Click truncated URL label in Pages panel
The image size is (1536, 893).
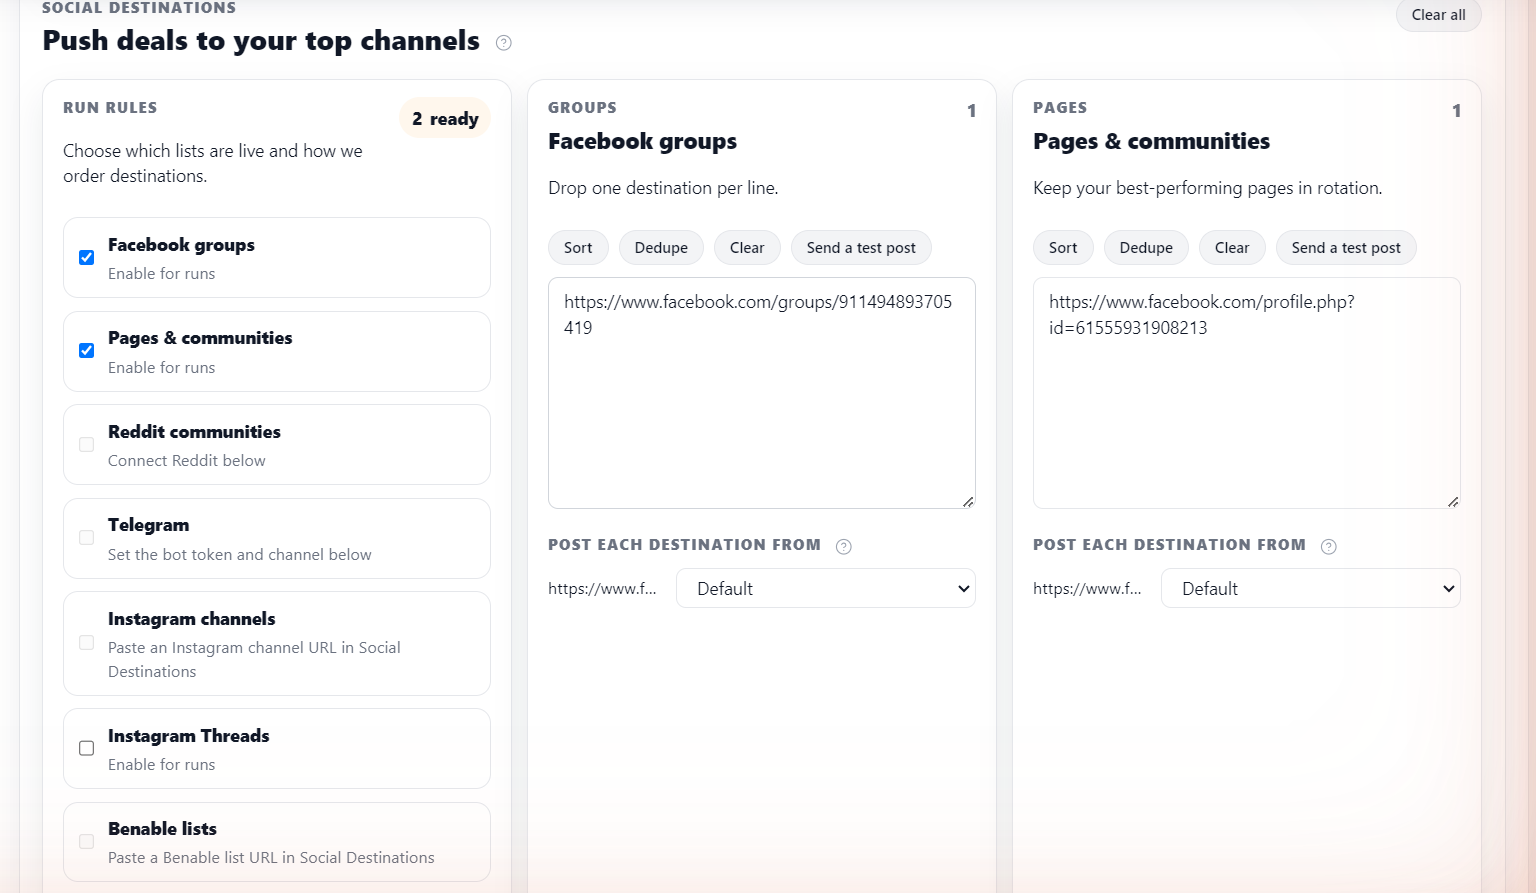[1087, 589]
